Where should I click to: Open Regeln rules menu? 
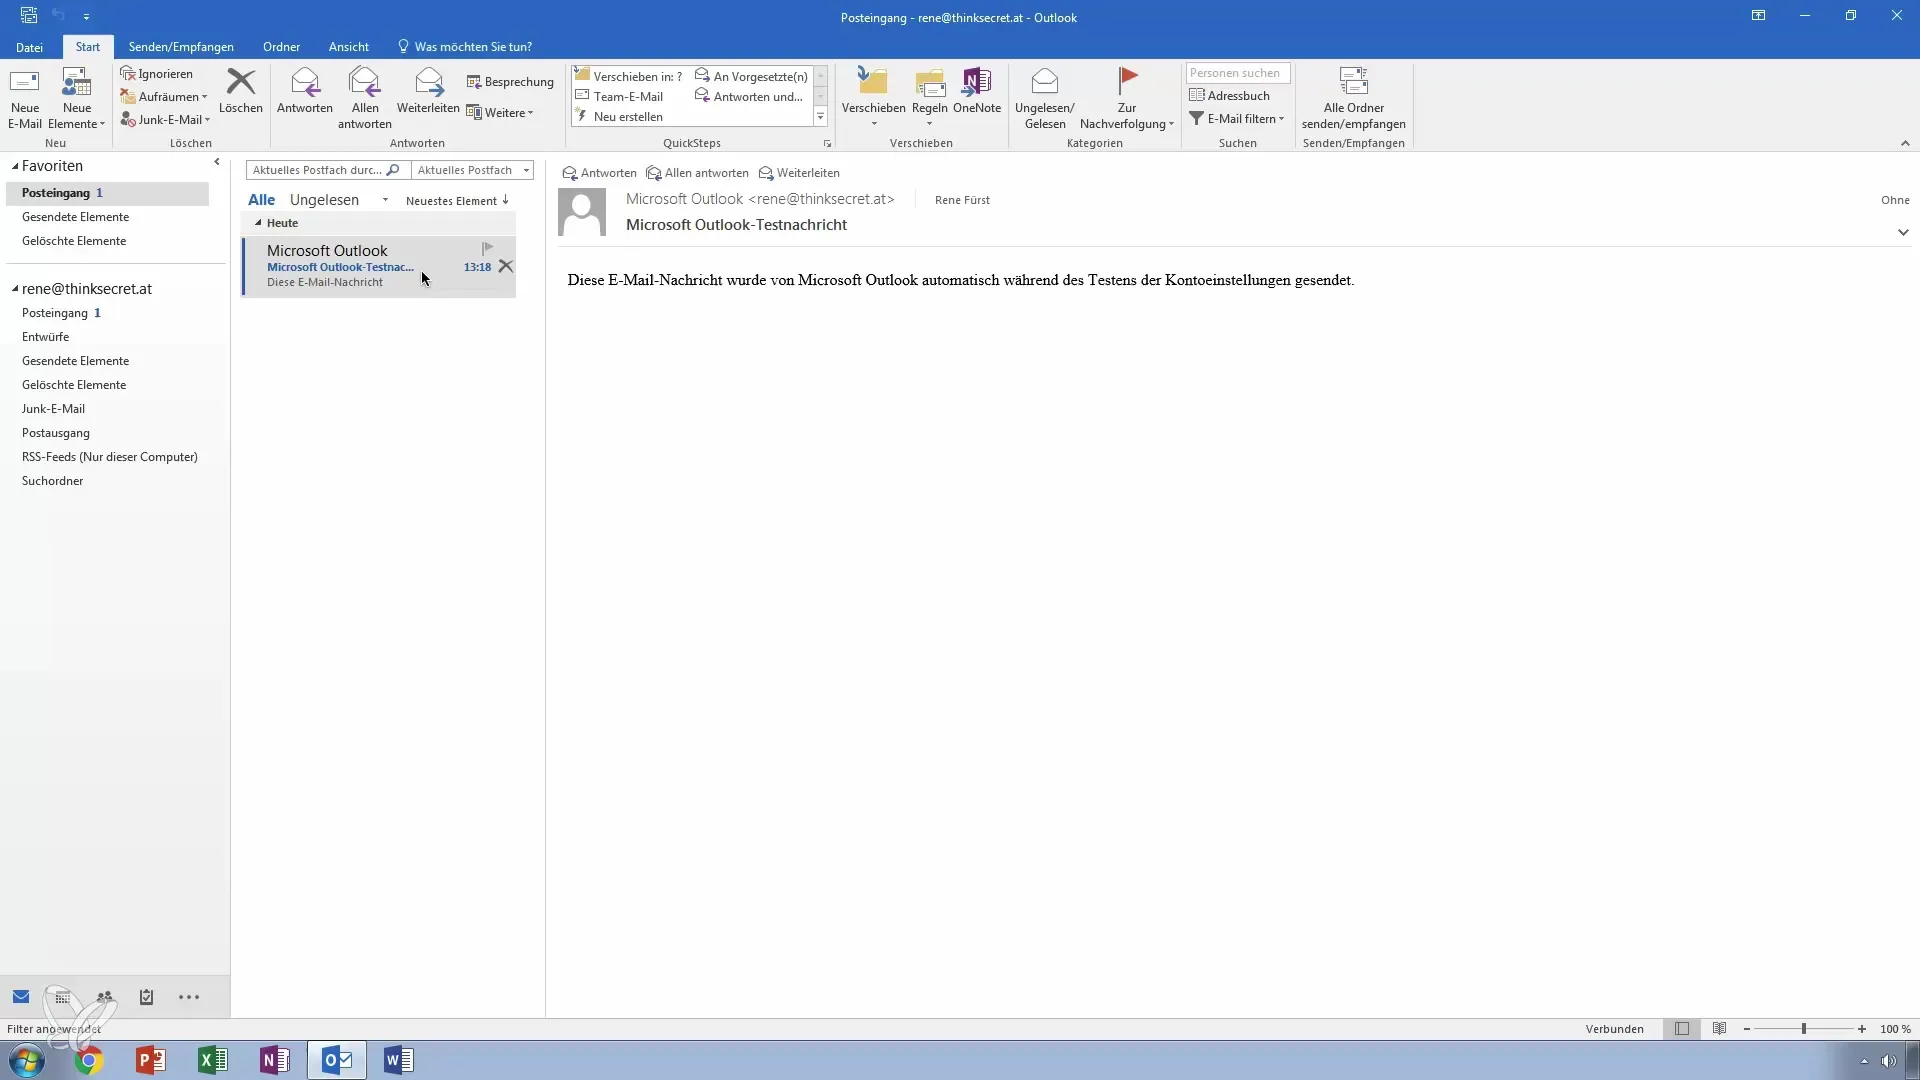[929, 99]
